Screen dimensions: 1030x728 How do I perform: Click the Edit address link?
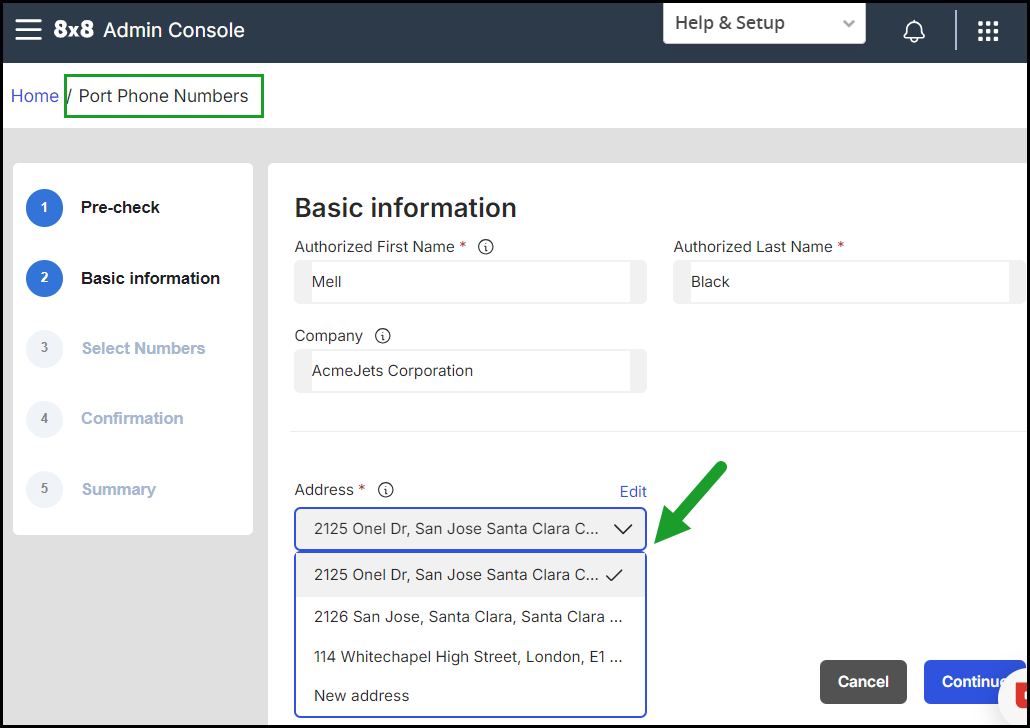633,491
